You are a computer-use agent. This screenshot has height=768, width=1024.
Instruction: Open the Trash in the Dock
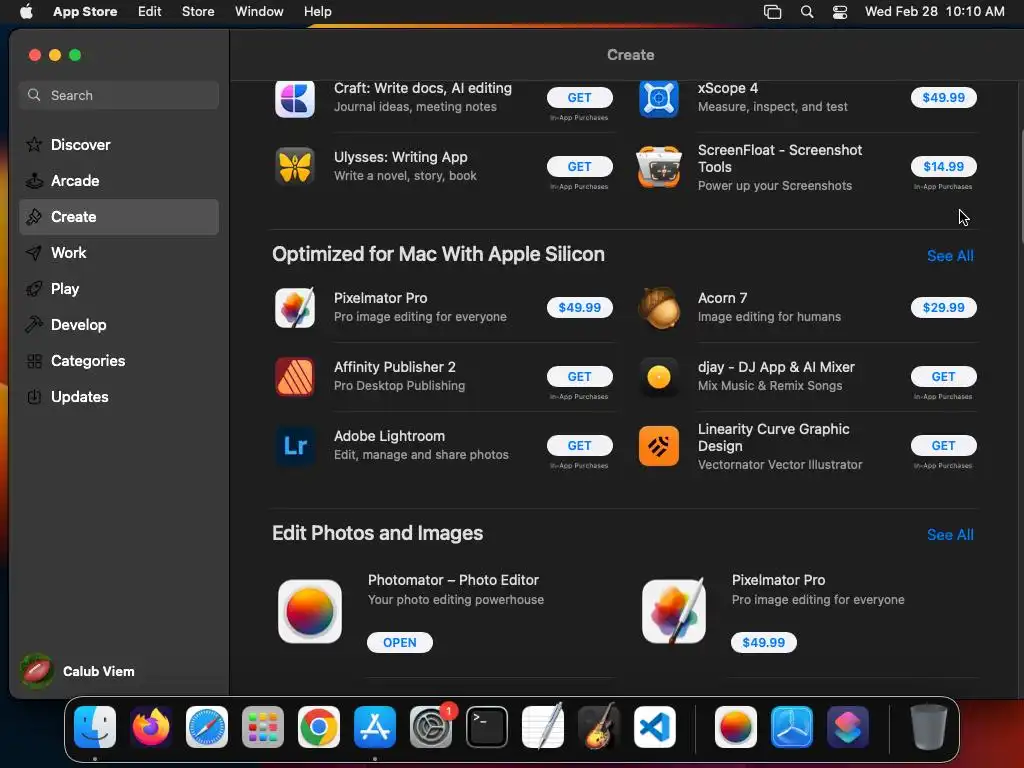click(928, 727)
